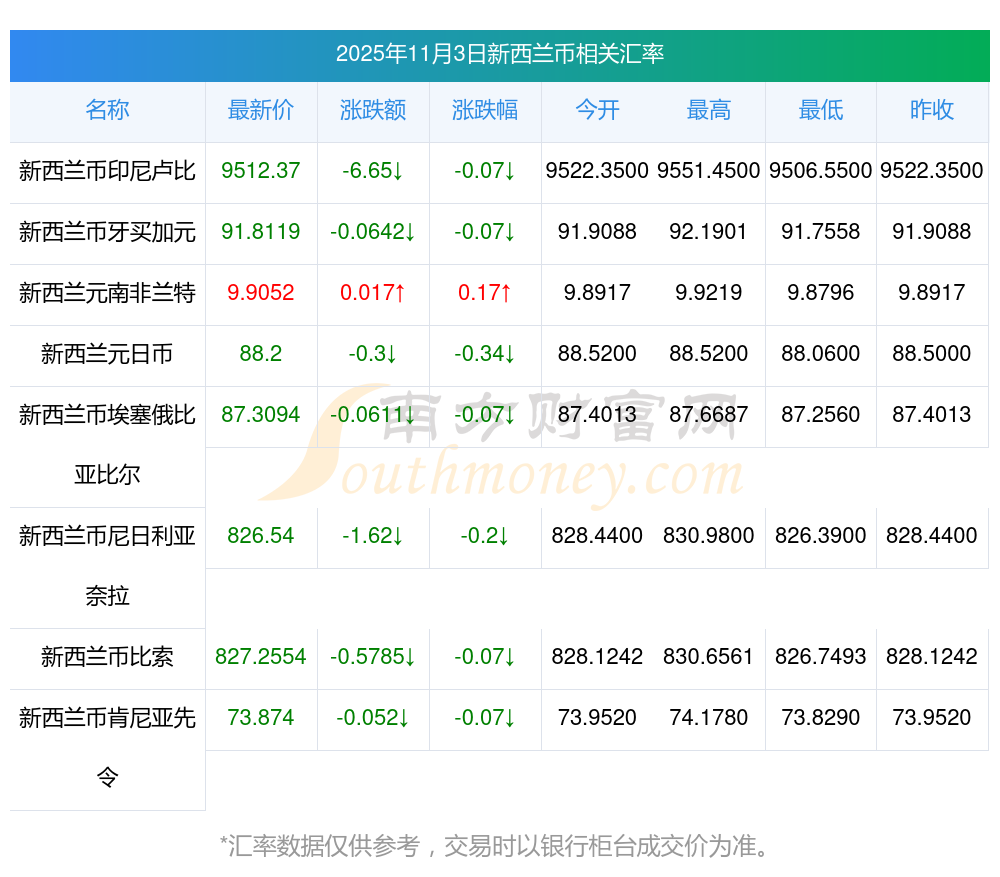Click the red latest price 9.9052
The height and width of the screenshot is (877, 1000).
pos(261,293)
